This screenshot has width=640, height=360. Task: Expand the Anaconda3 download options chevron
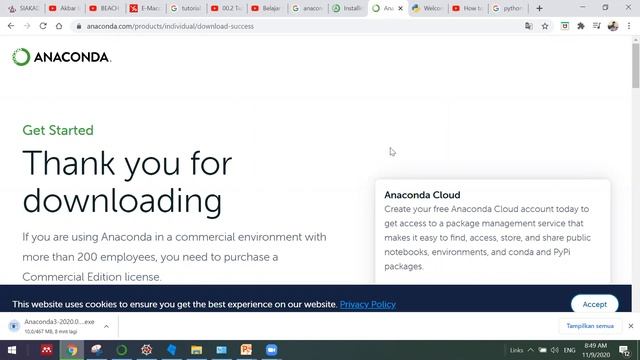pyautogui.click(x=107, y=326)
